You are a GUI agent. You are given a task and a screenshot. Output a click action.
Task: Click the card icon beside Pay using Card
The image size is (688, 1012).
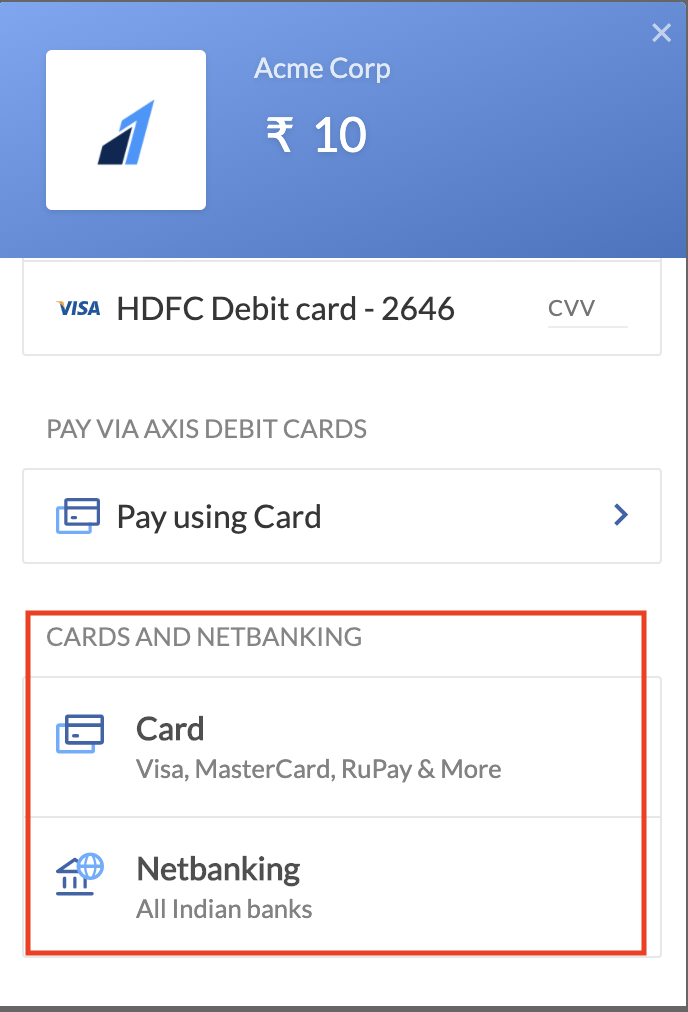tap(78, 516)
